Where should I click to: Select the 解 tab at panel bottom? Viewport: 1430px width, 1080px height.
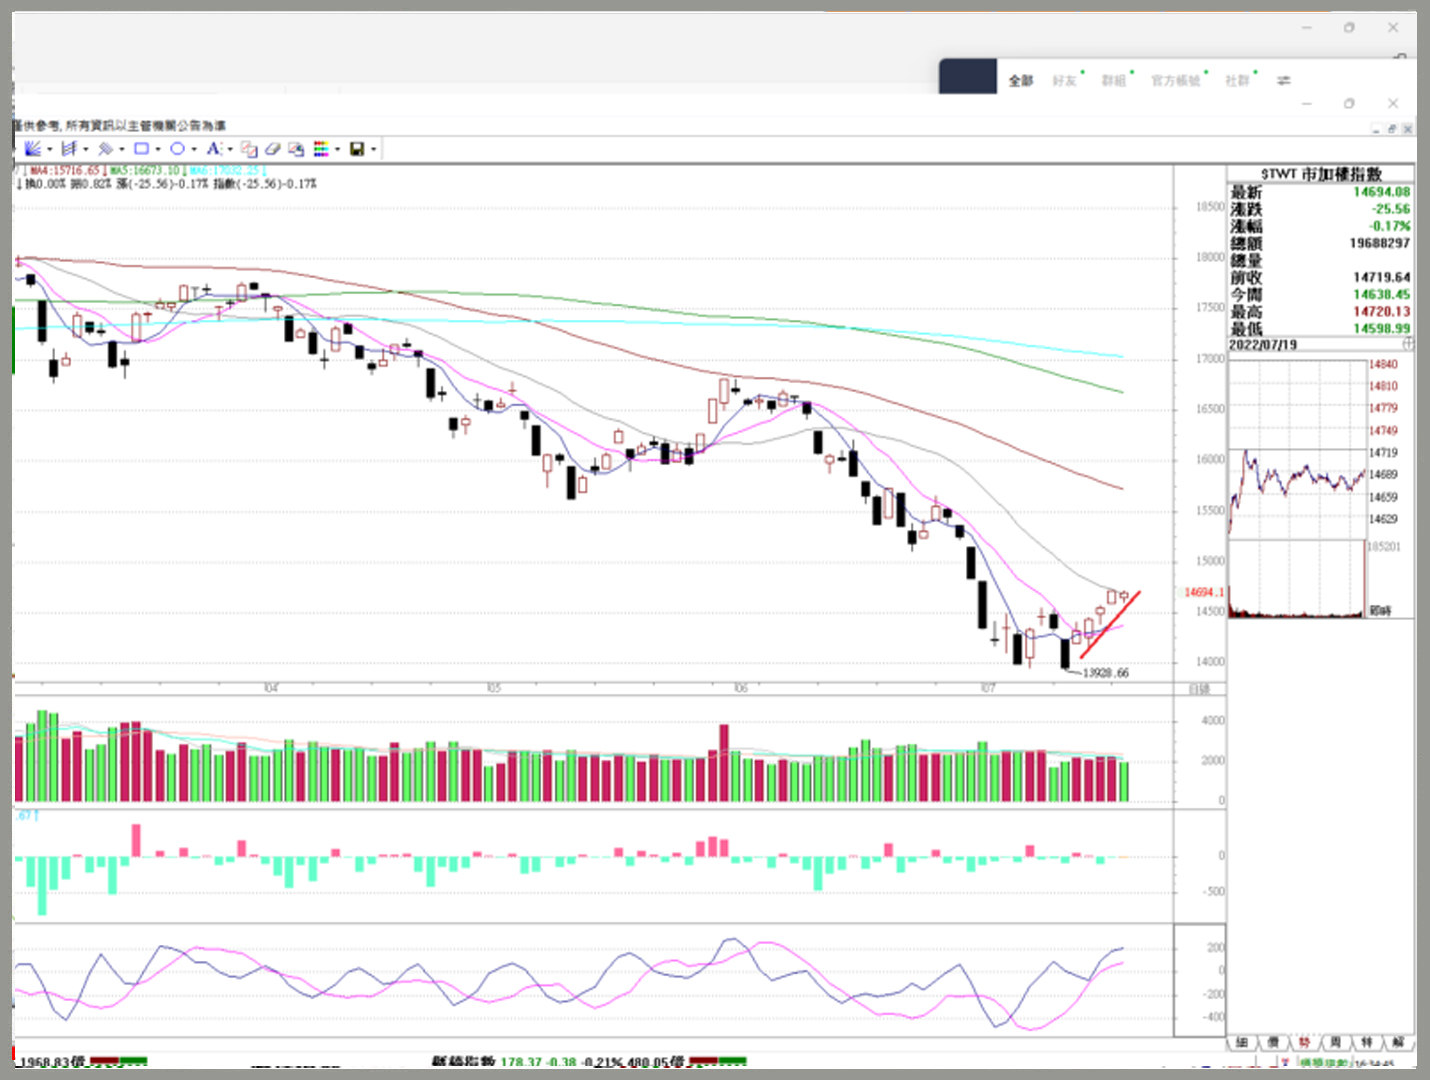[x=1397, y=1043]
